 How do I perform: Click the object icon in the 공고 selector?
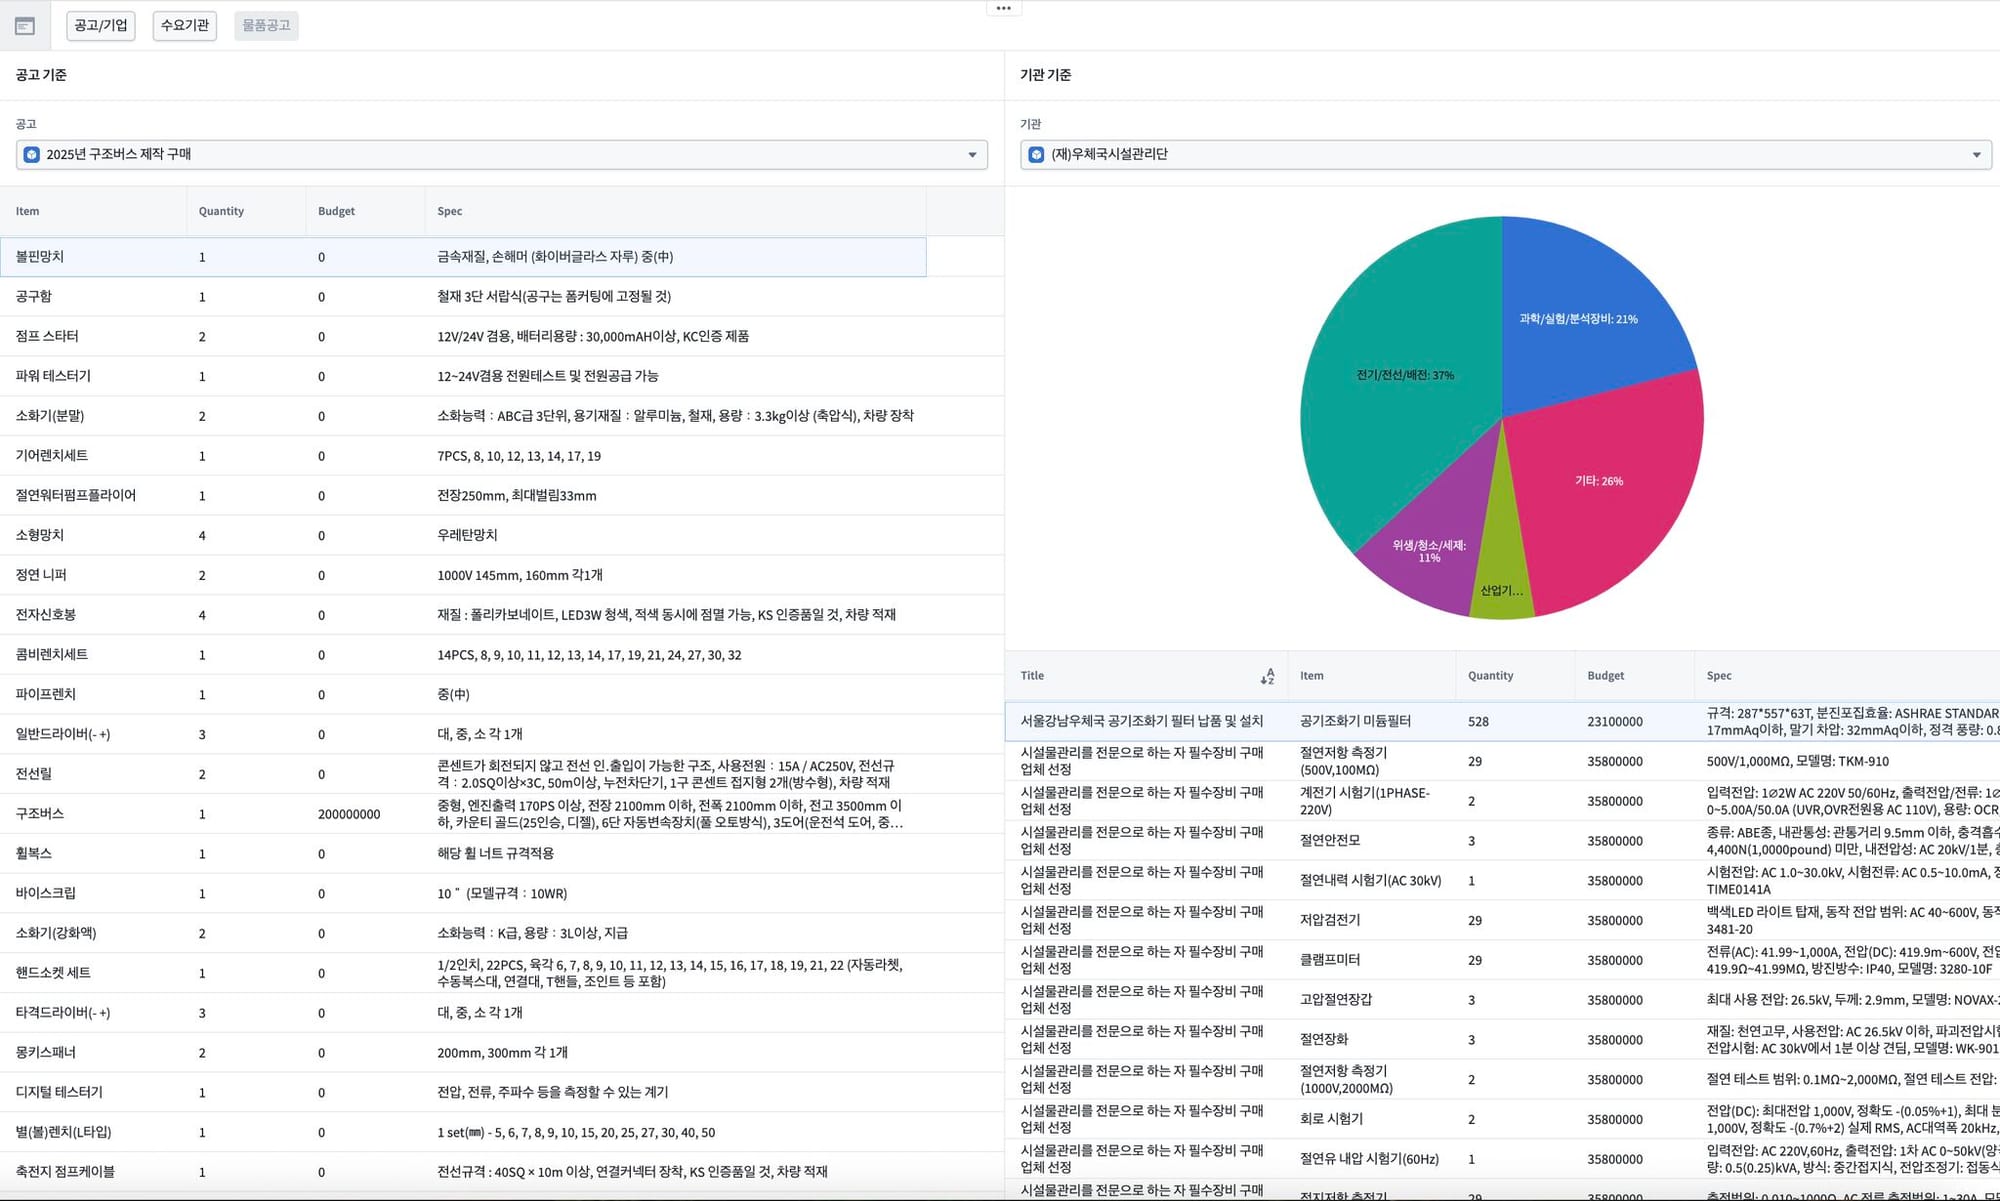[x=32, y=155]
